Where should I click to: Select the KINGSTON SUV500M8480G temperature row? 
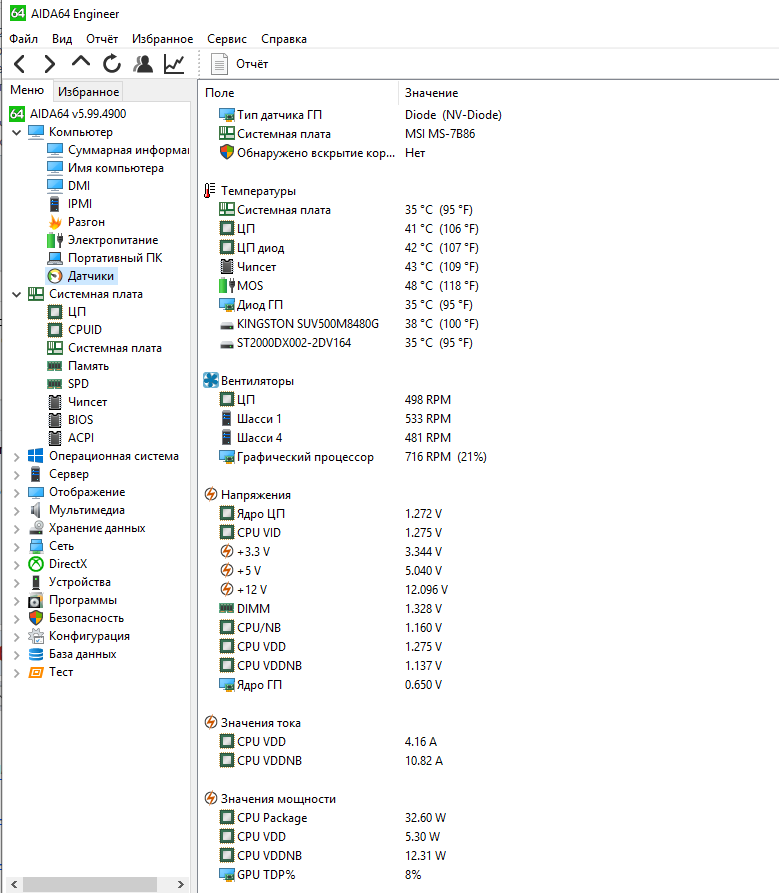tap(348, 324)
